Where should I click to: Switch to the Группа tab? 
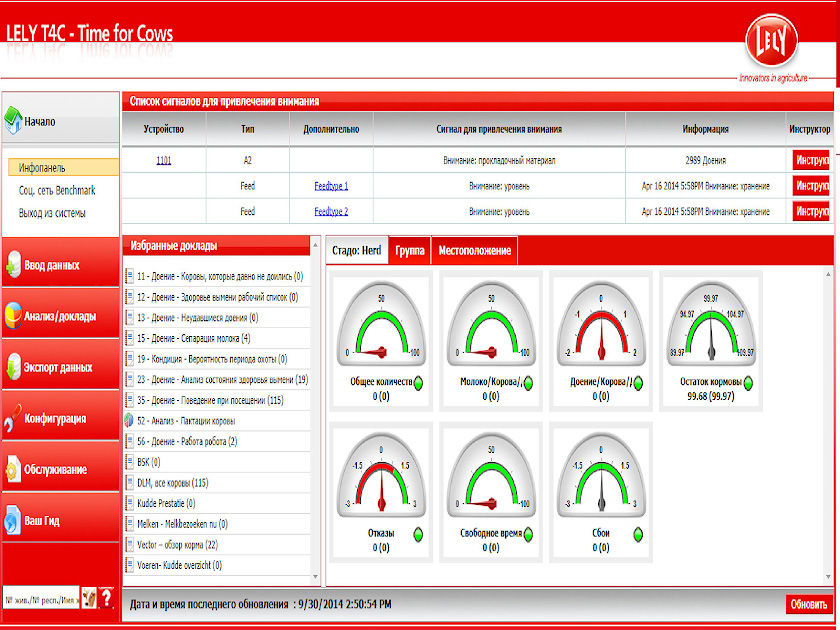pos(410,250)
